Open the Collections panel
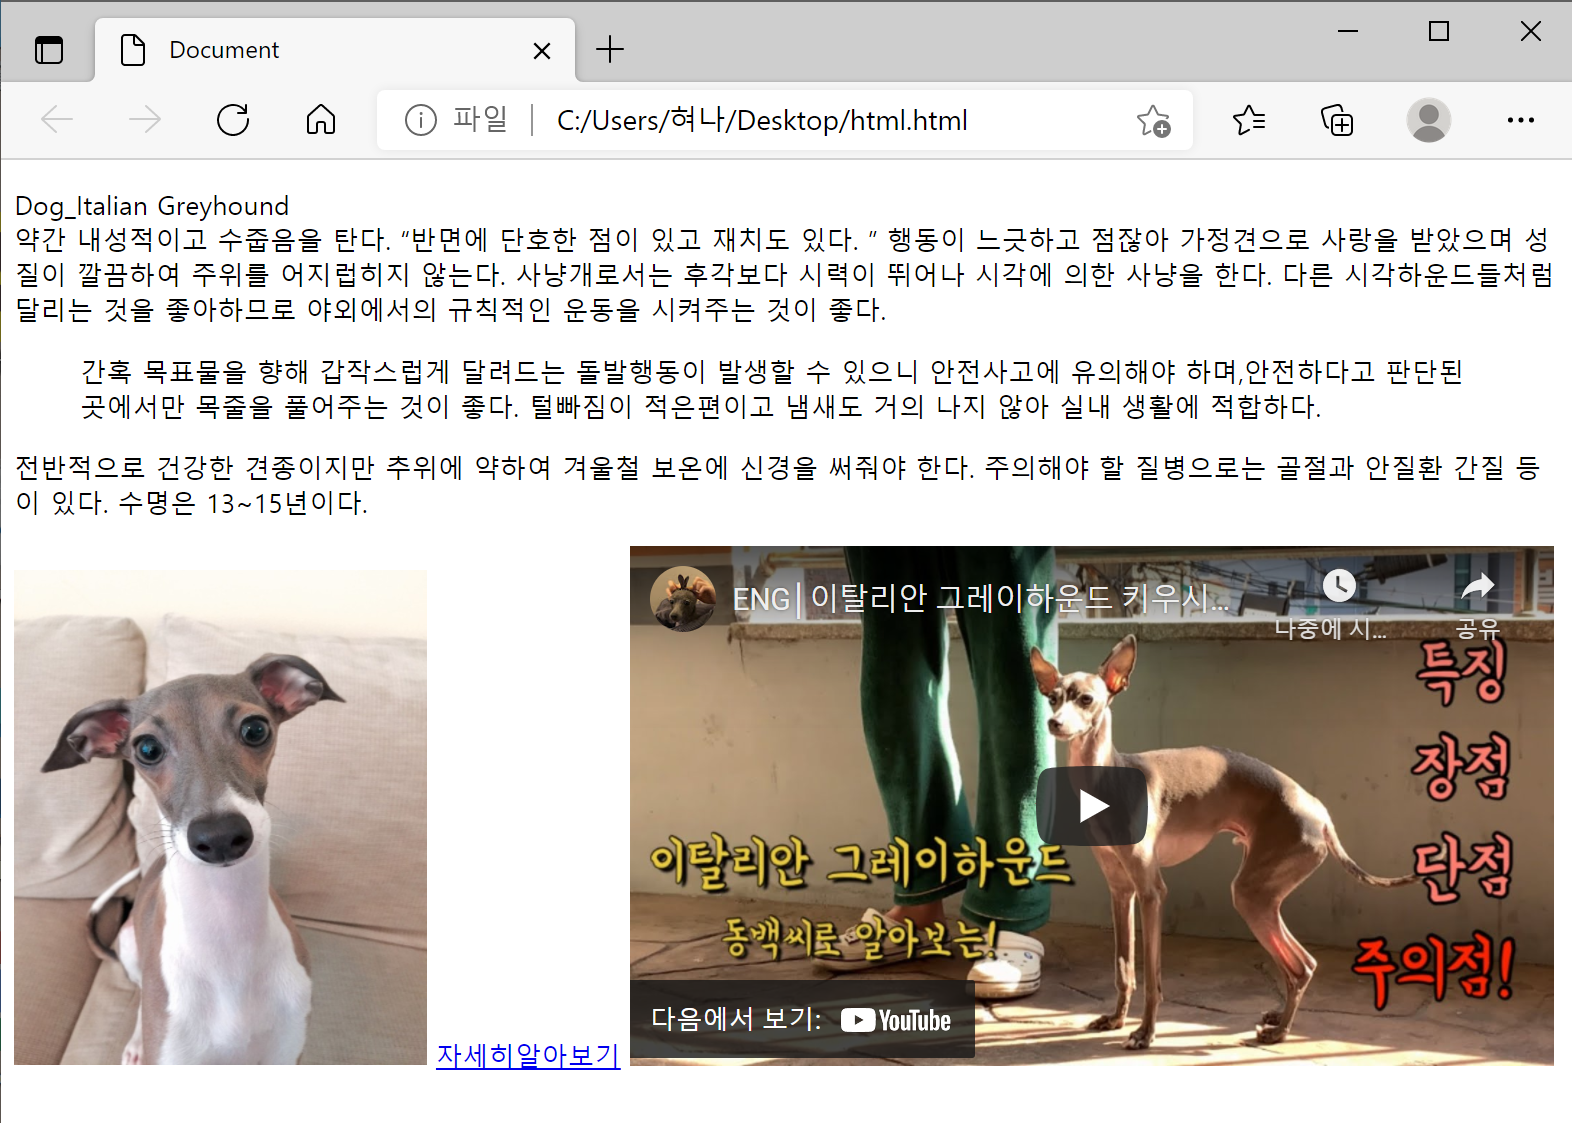Viewport: 1572px width, 1123px height. [x=1337, y=120]
